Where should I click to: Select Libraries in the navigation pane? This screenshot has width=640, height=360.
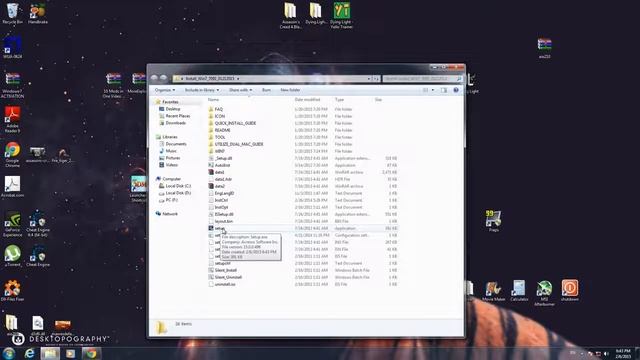tap(170, 137)
